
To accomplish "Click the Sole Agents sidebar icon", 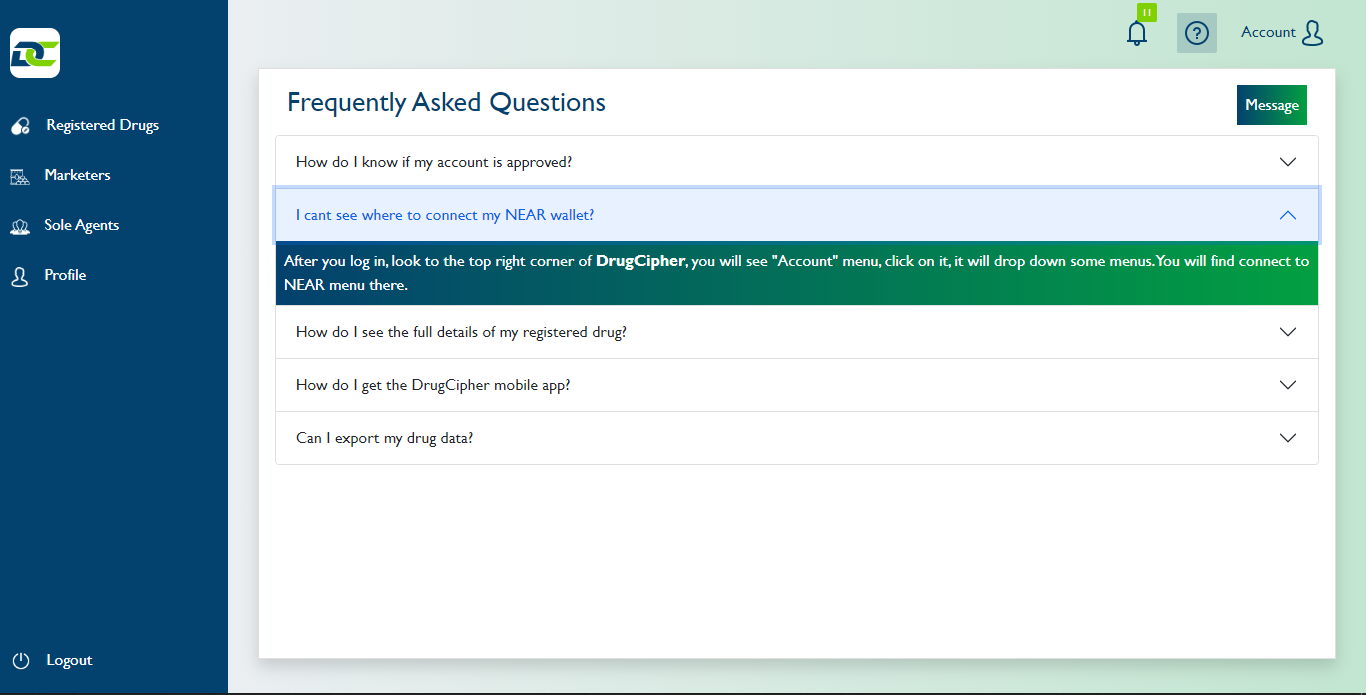I will point(20,226).
